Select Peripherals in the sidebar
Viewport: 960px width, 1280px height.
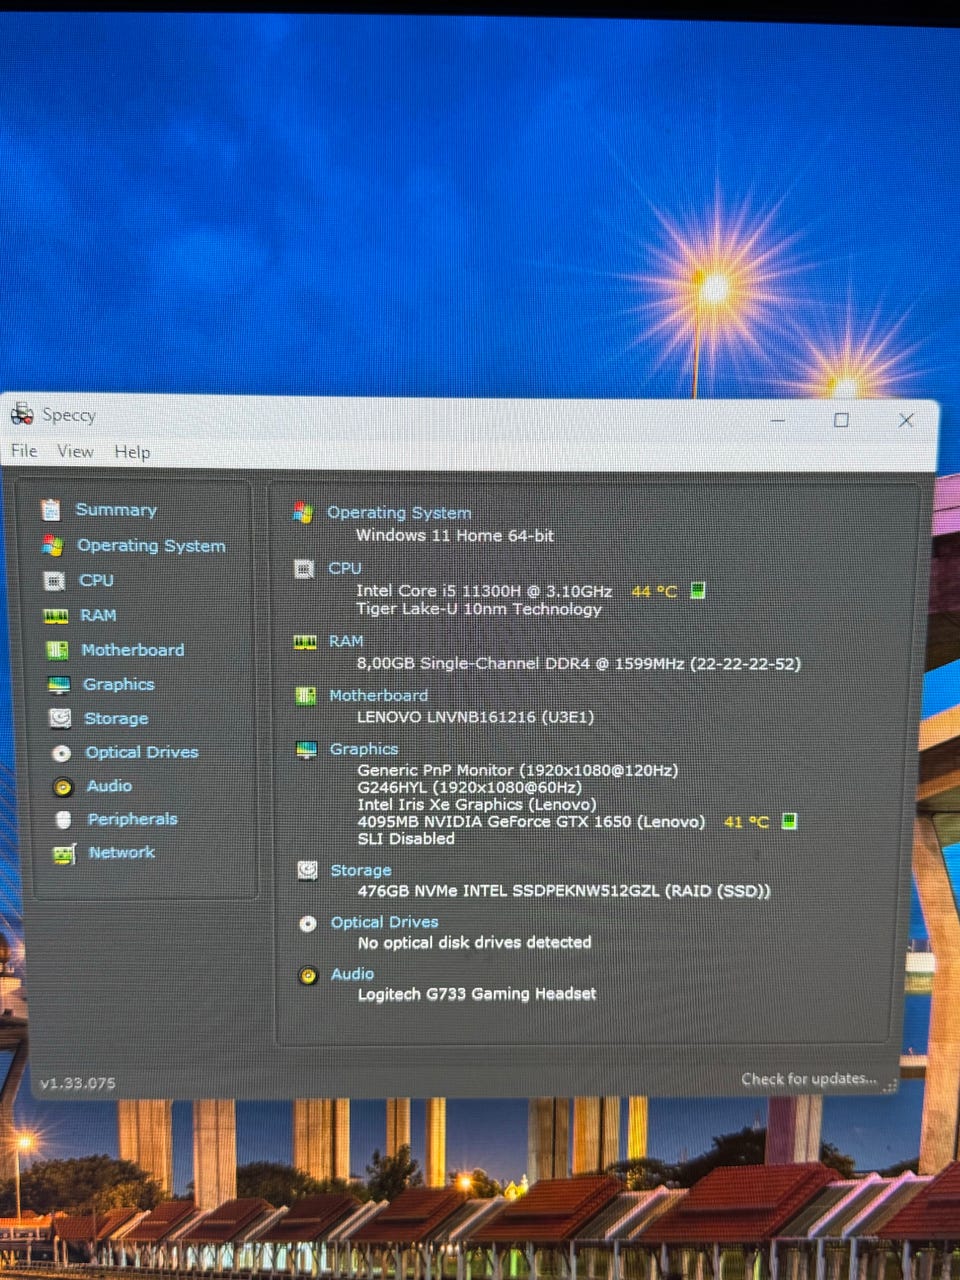(133, 820)
